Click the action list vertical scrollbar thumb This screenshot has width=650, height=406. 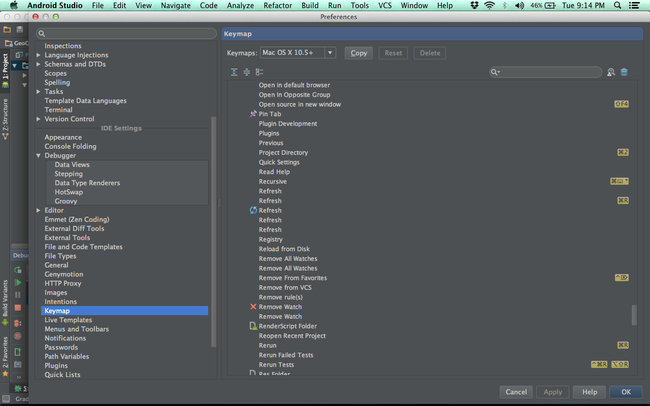634,316
